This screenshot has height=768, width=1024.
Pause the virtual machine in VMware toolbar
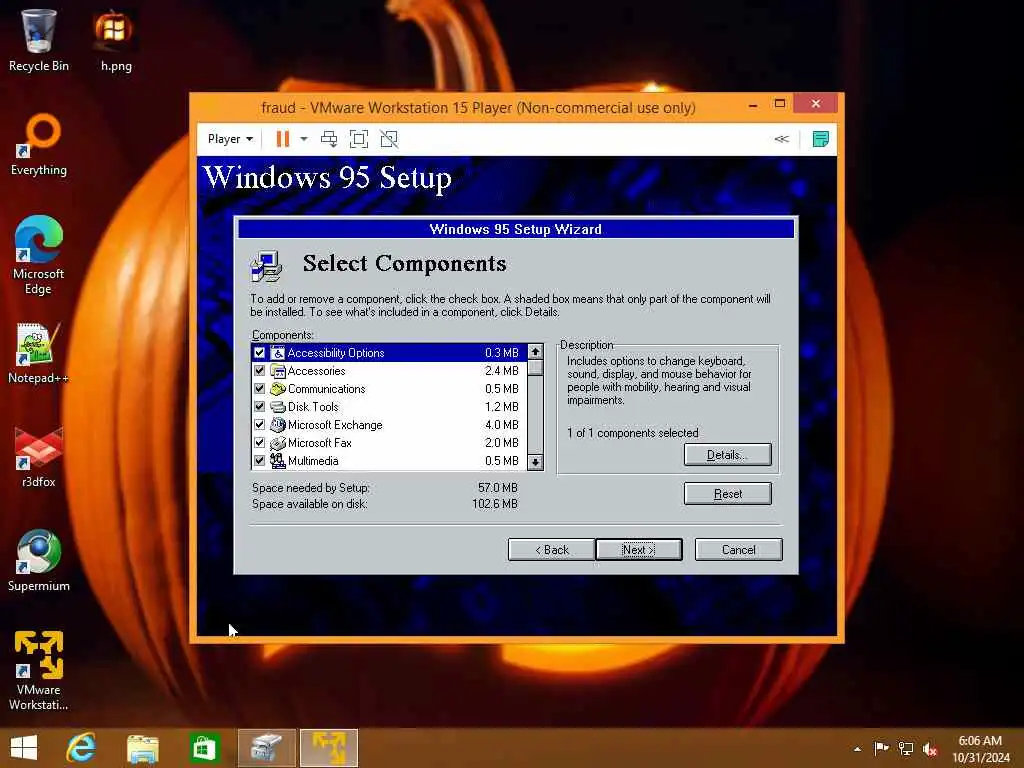click(x=283, y=139)
